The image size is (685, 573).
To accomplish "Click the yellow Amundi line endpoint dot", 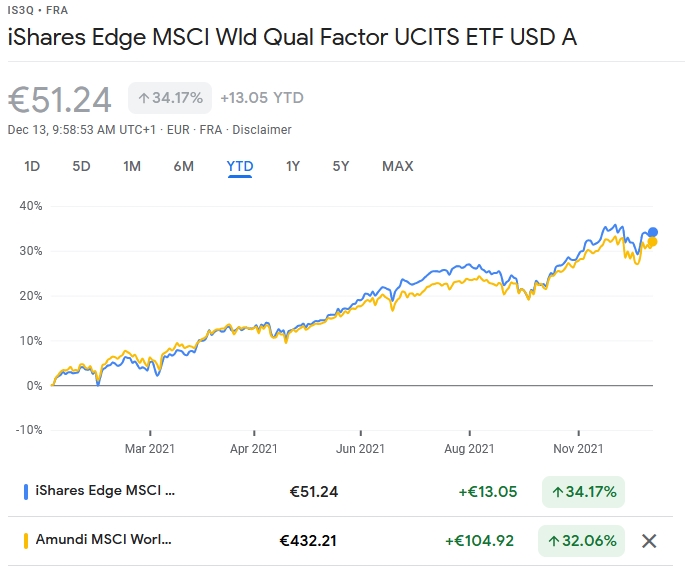I will coord(653,242).
